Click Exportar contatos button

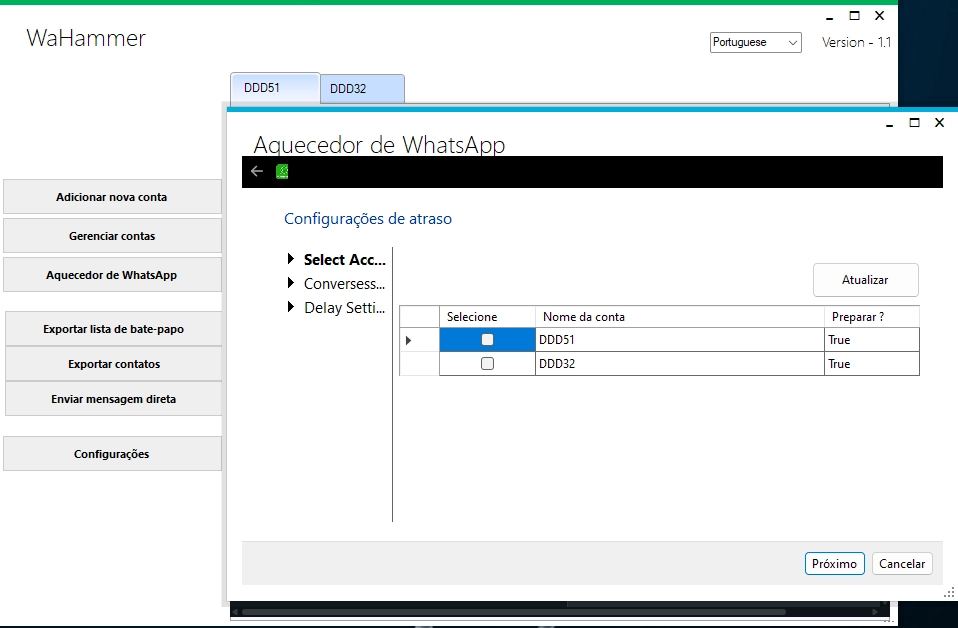113,364
